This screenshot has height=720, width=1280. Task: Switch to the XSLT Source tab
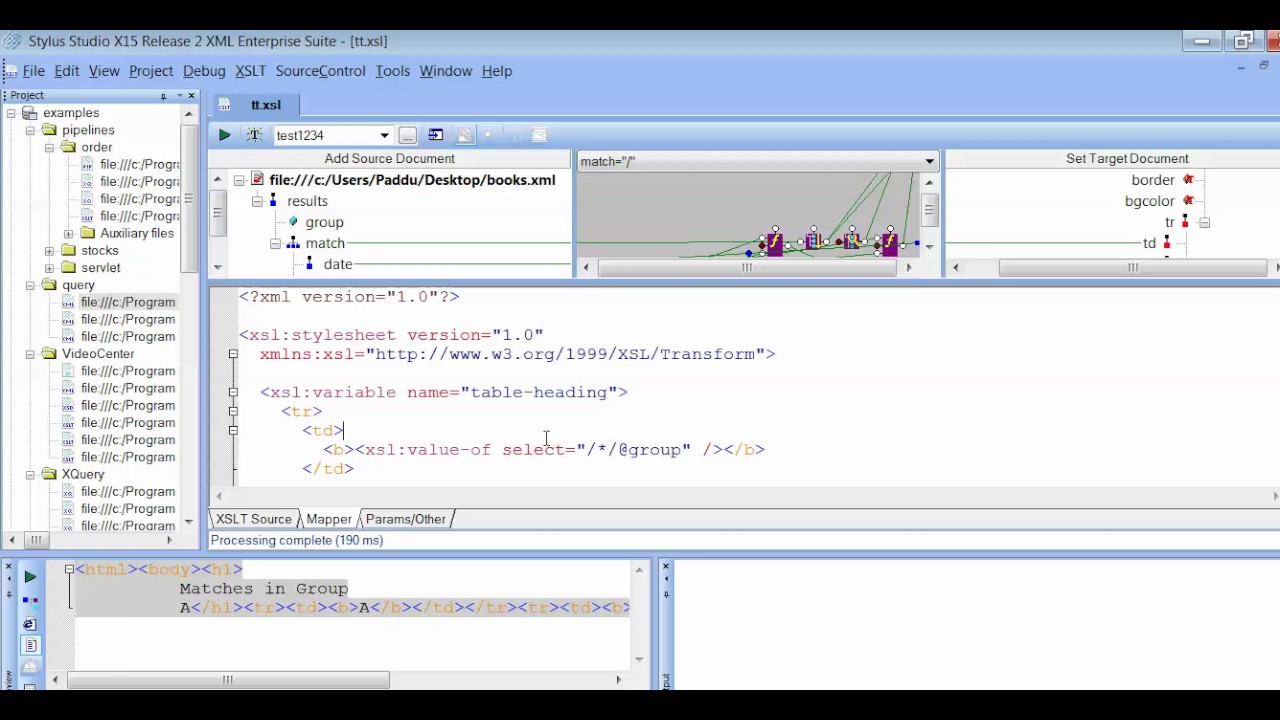click(253, 519)
